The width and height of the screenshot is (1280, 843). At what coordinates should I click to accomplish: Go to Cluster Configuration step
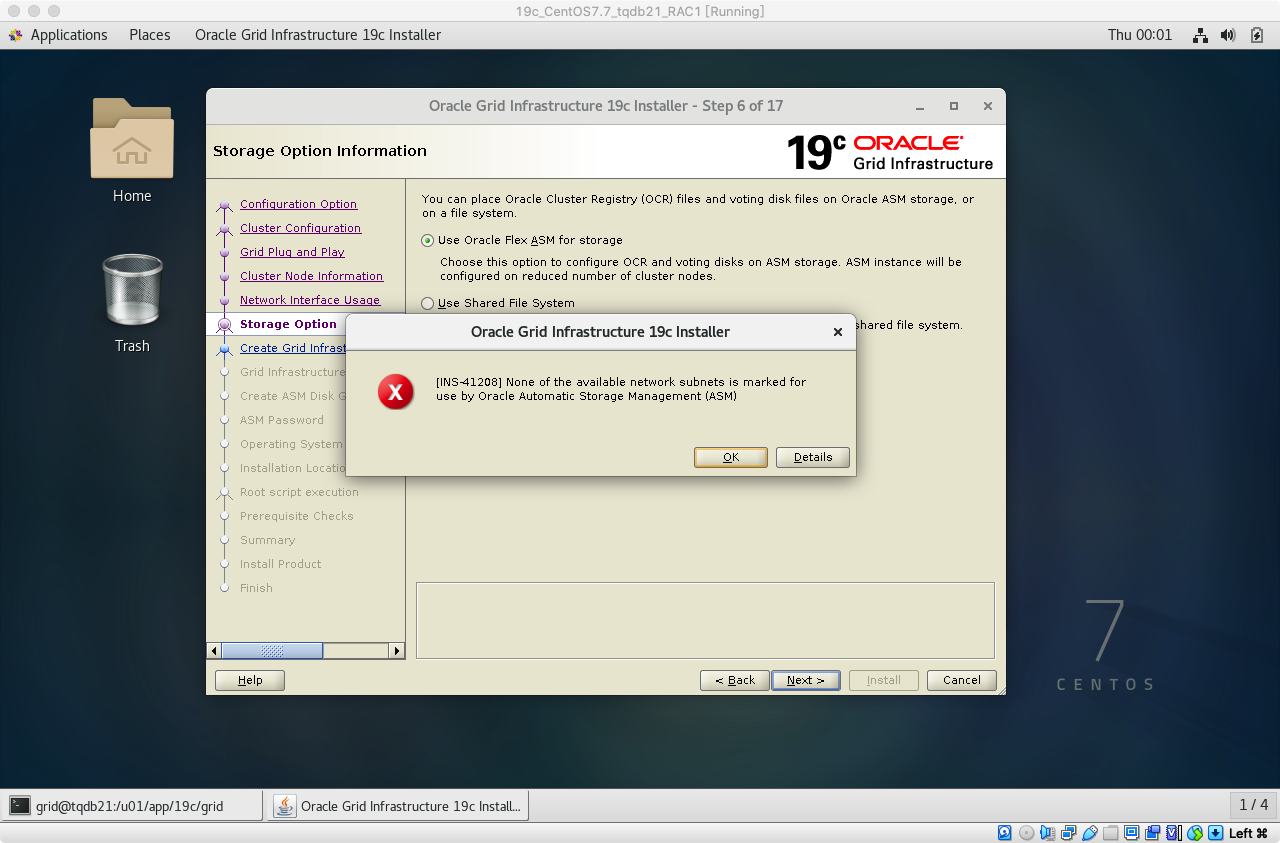tap(300, 228)
